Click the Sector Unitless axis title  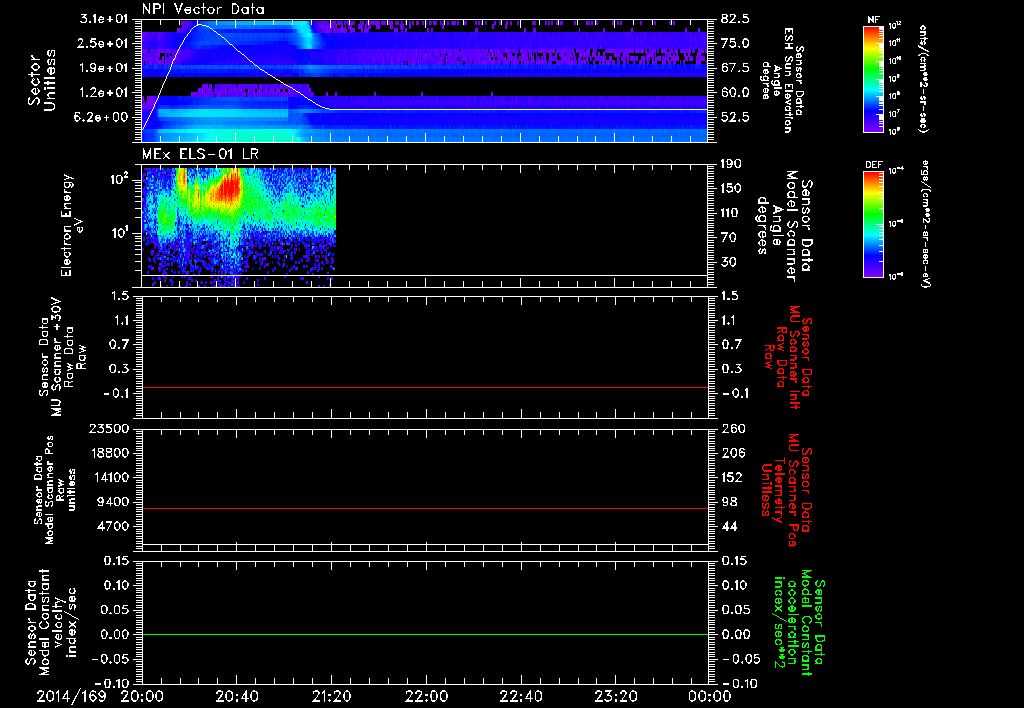point(42,80)
